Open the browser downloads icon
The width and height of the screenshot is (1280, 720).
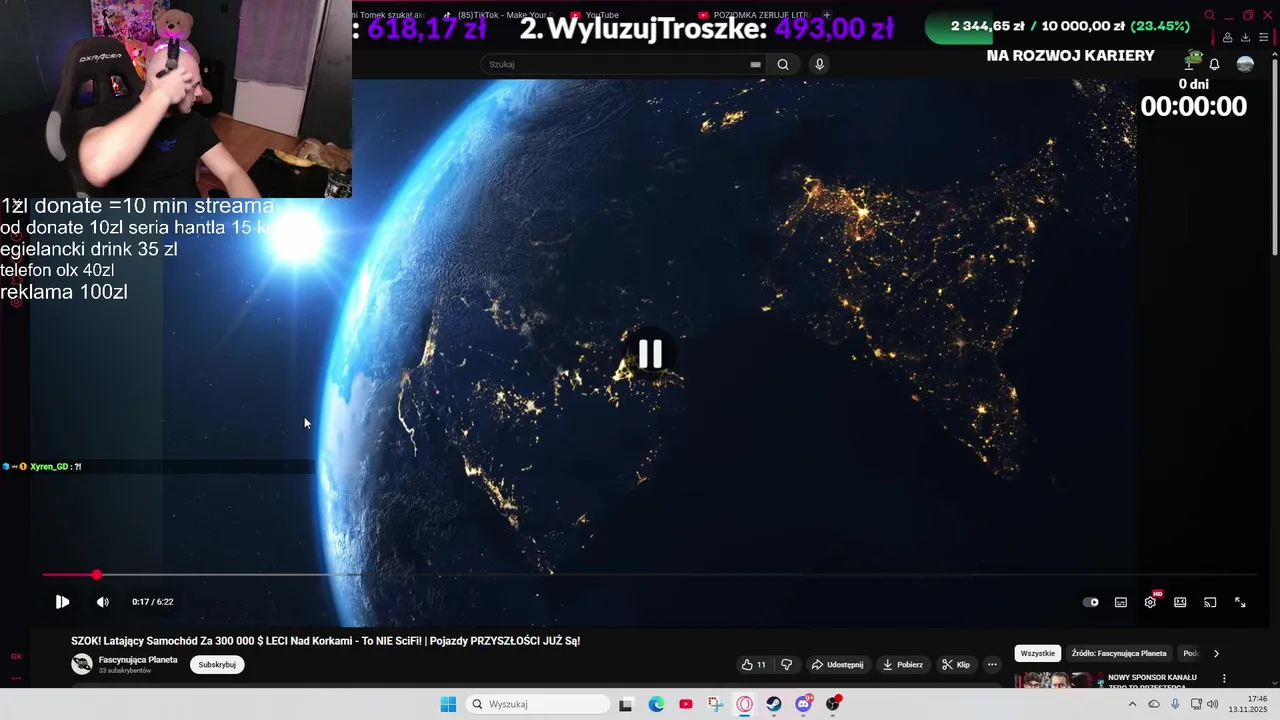[x=1245, y=37]
